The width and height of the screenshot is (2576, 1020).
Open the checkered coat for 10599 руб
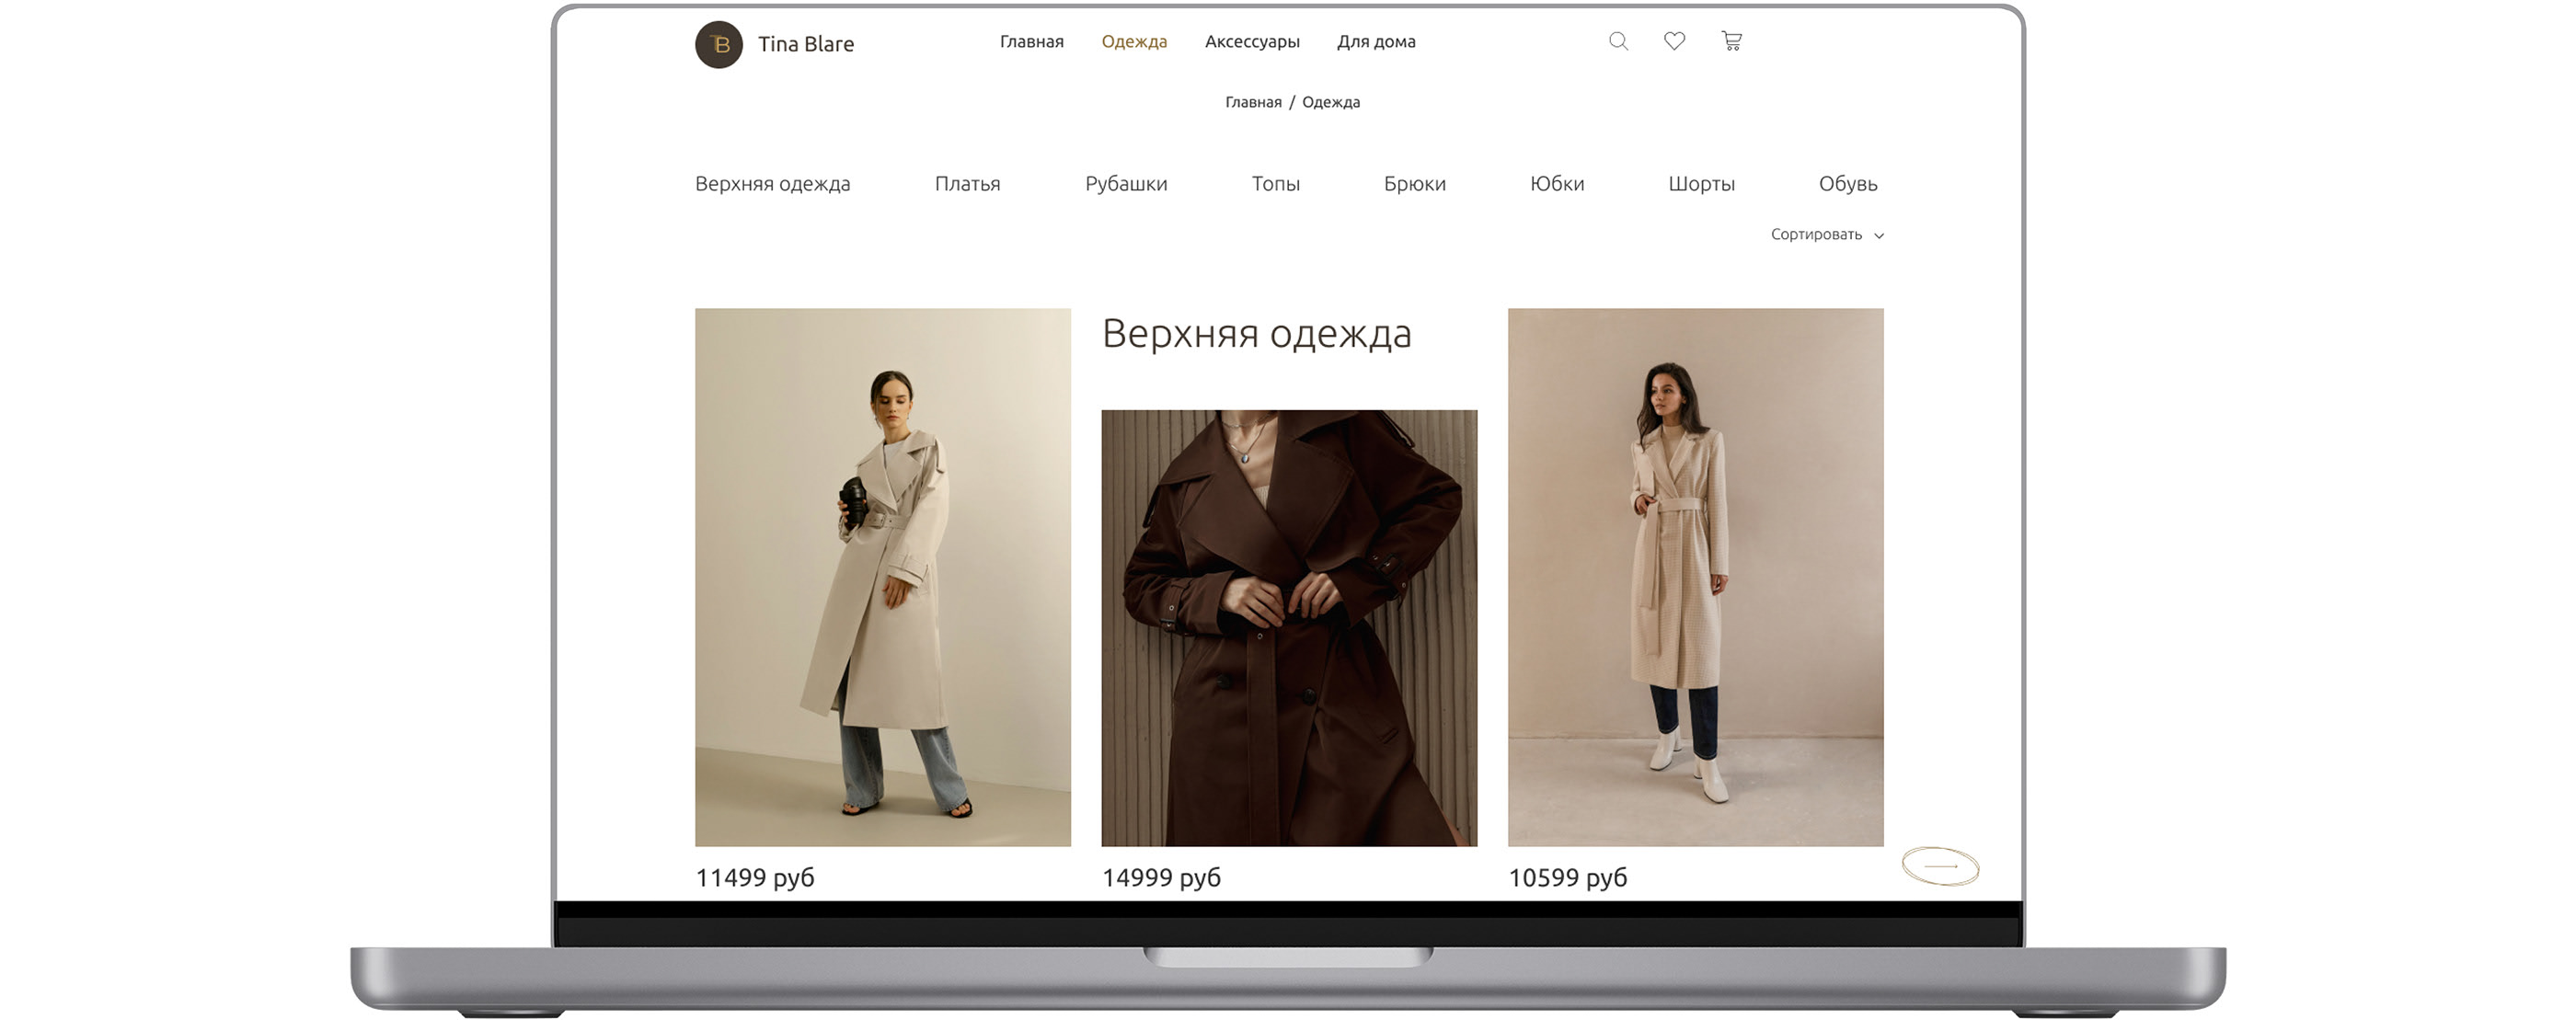pos(1695,577)
